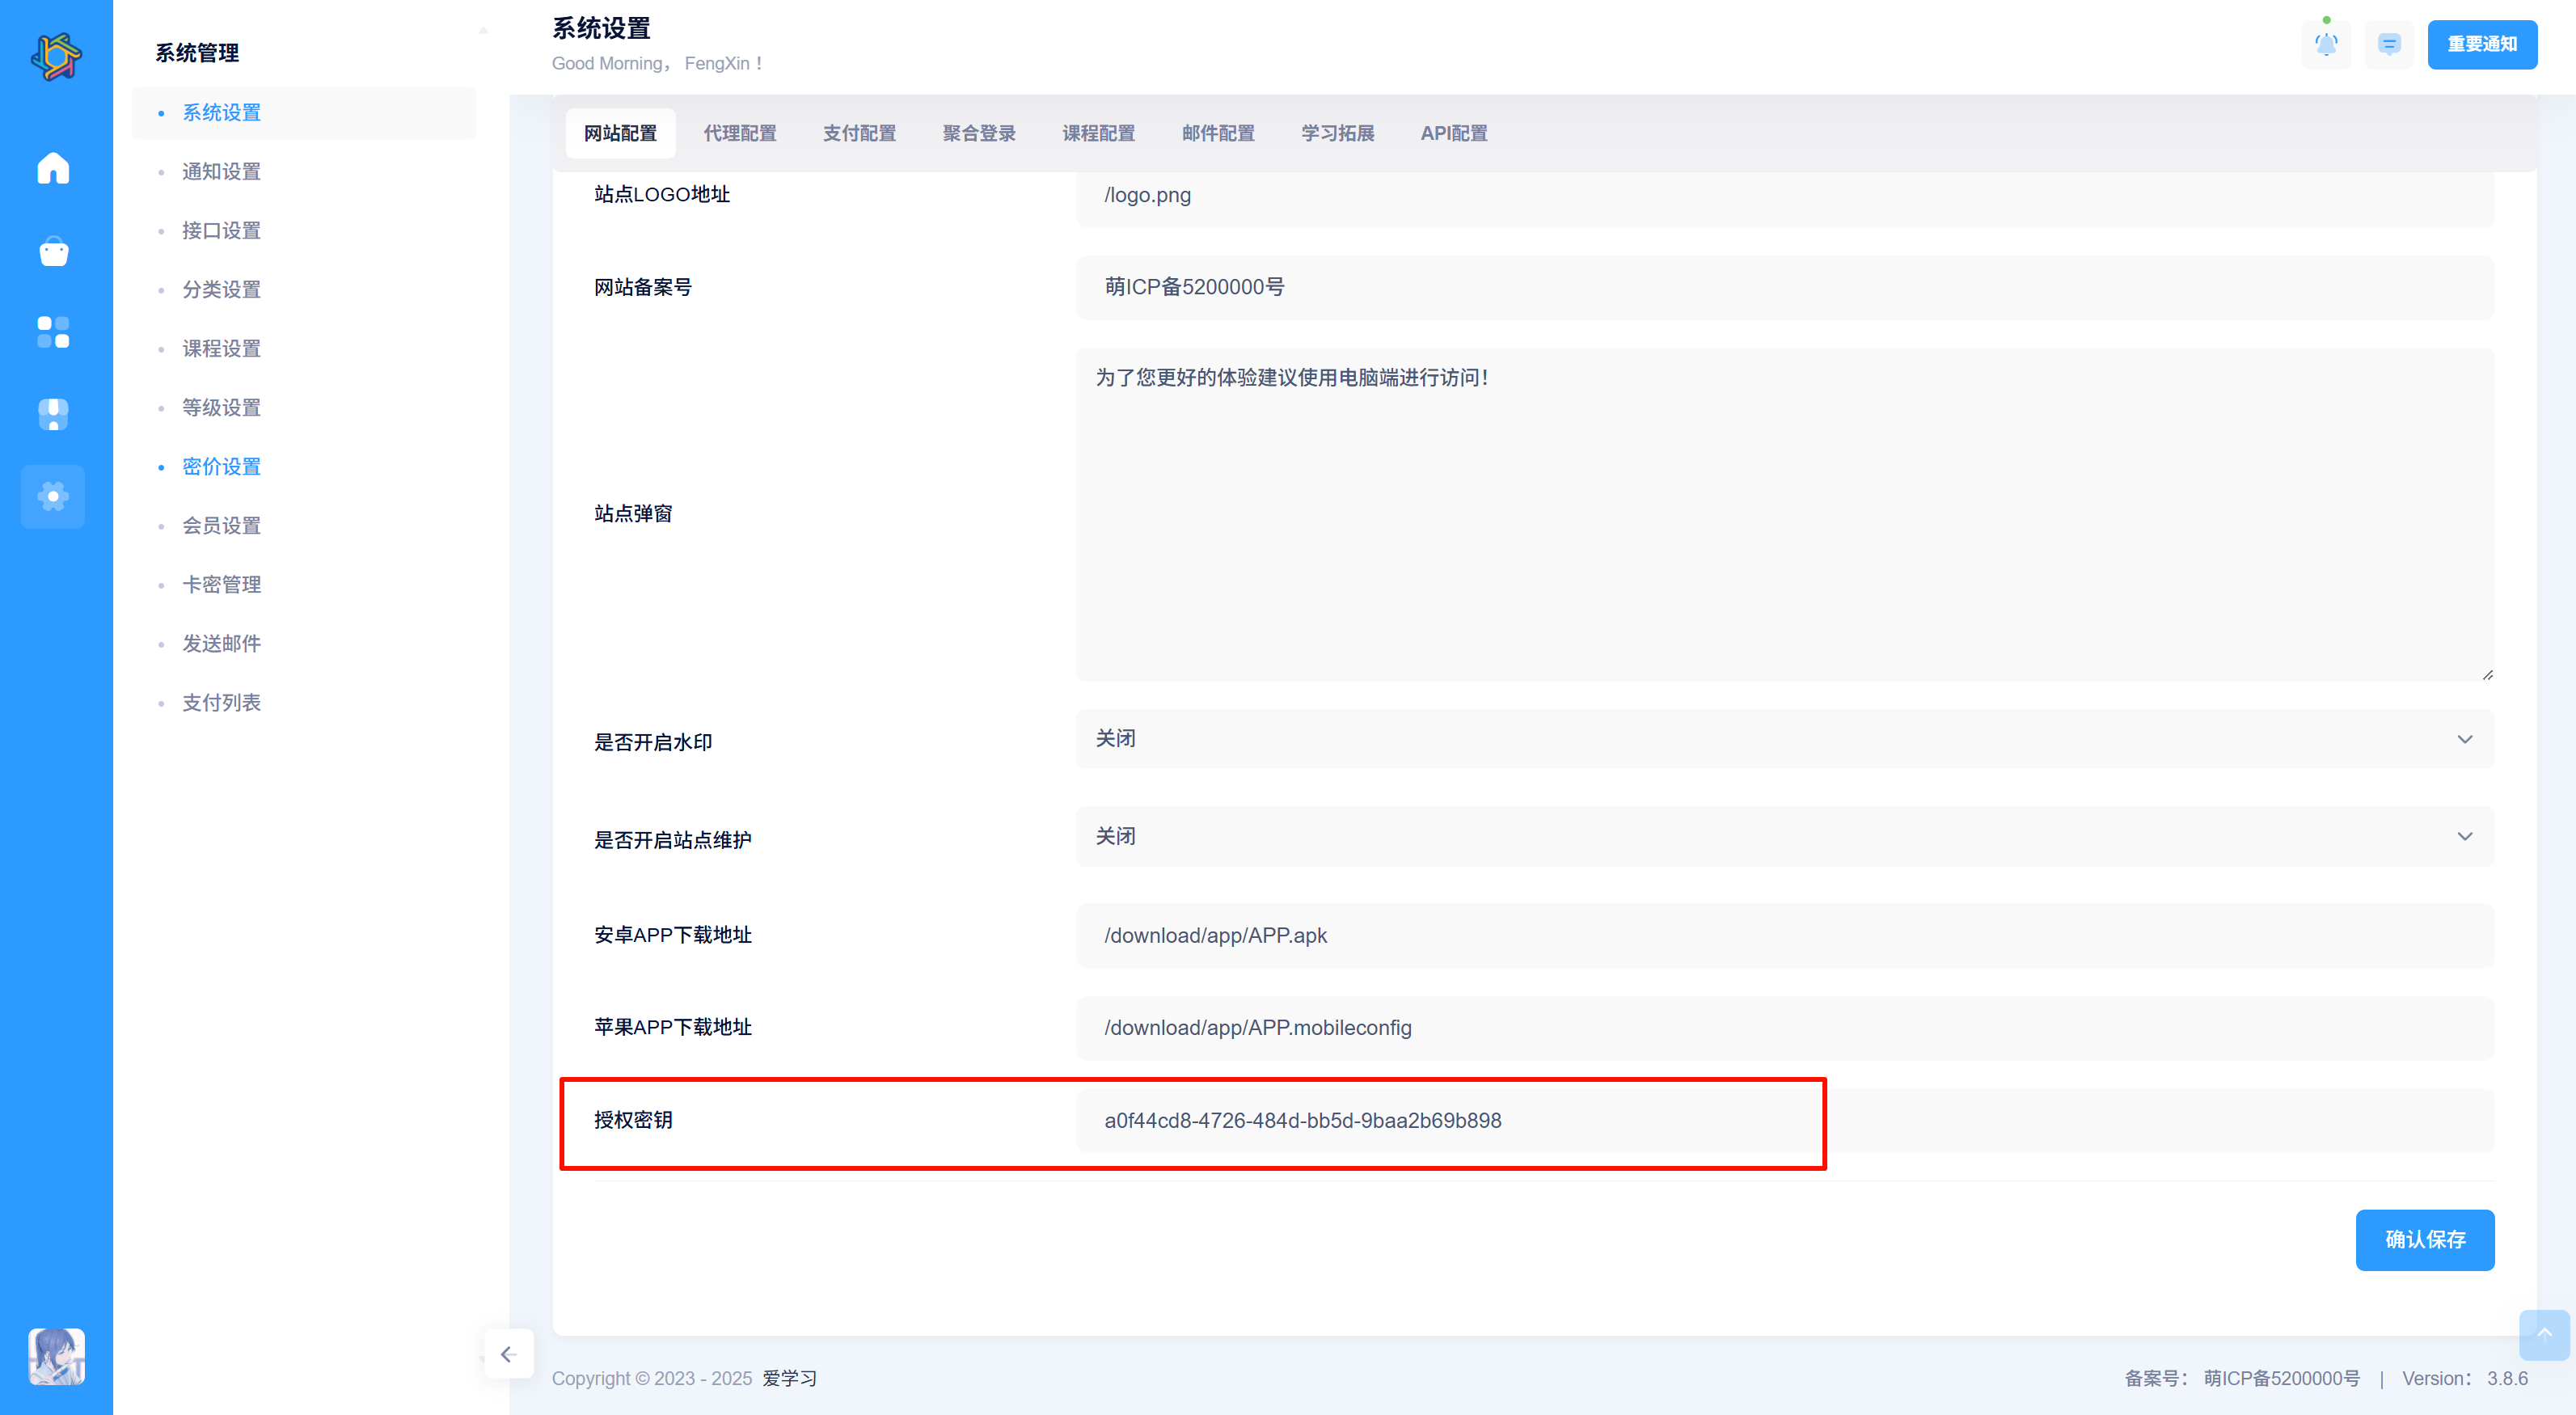The height and width of the screenshot is (1415, 2576).
Task: Click the notification bell icon
Action: (x=2326, y=44)
